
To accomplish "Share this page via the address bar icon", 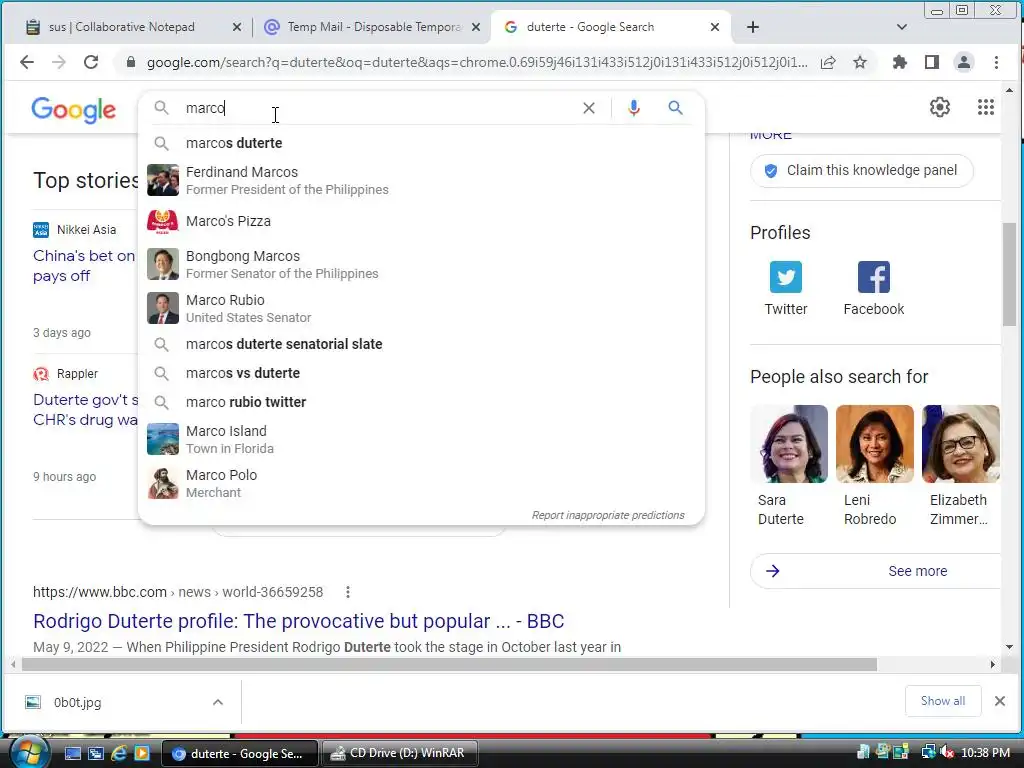I will click(828, 63).
